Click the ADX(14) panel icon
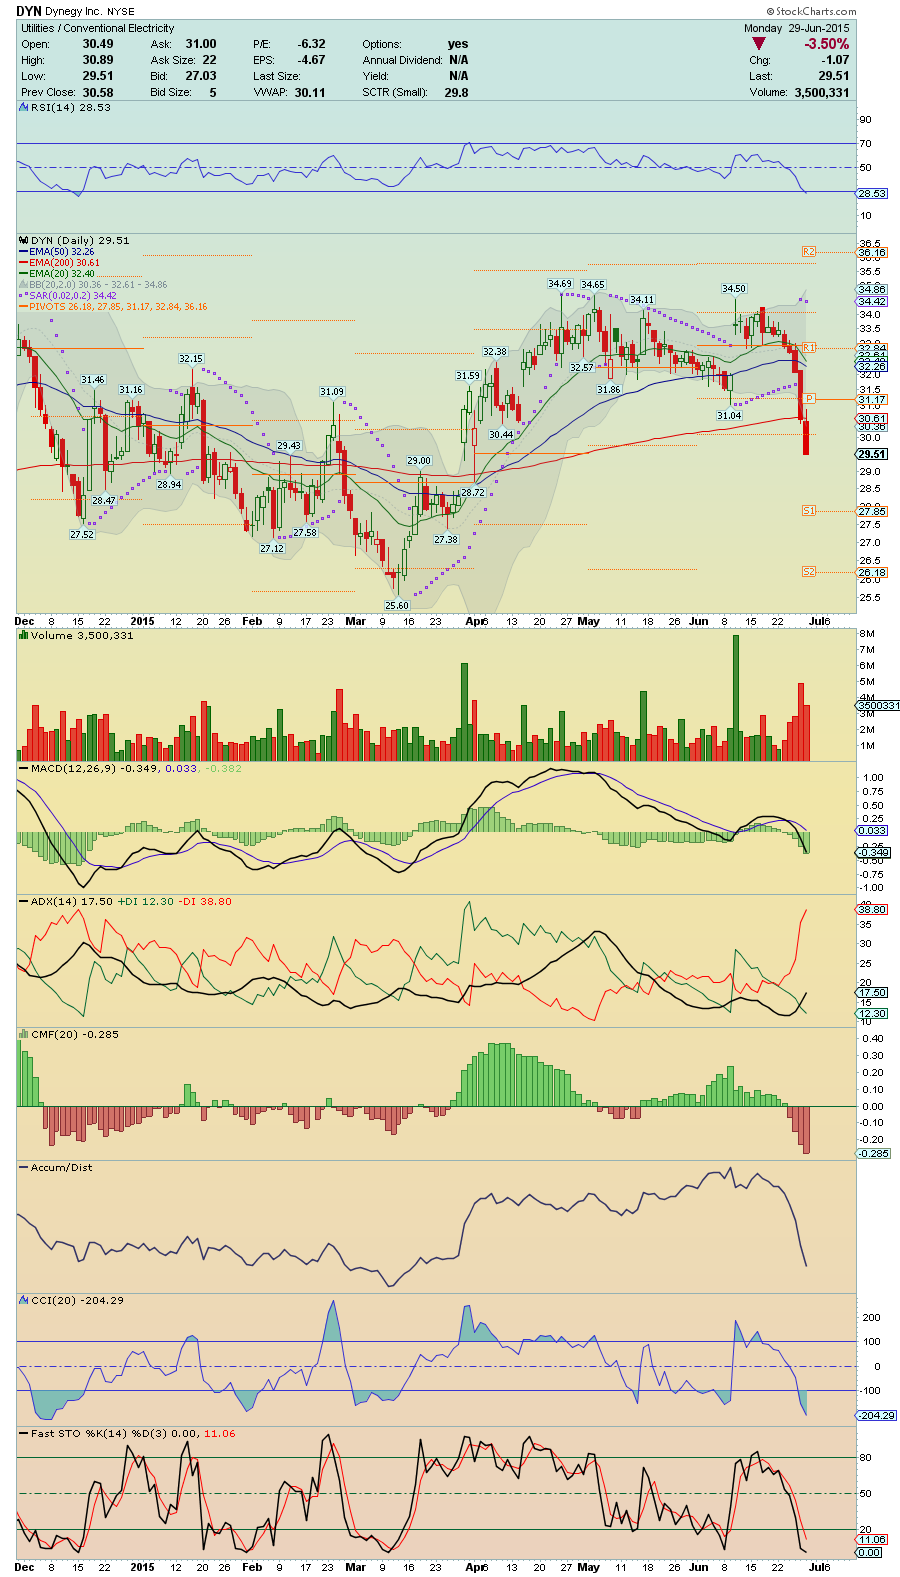The height and width of the screenshot is (1577, 900). click(x=24, y=901)
